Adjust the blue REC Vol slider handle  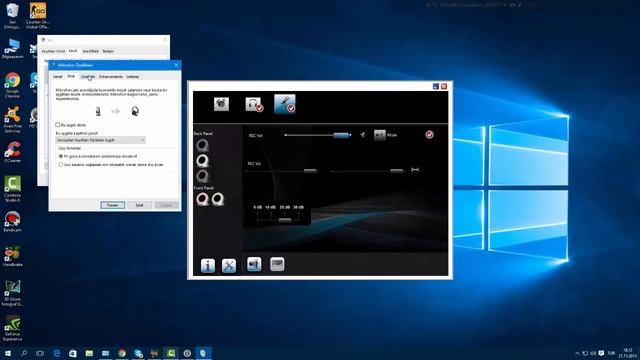[x=341, y=135]
